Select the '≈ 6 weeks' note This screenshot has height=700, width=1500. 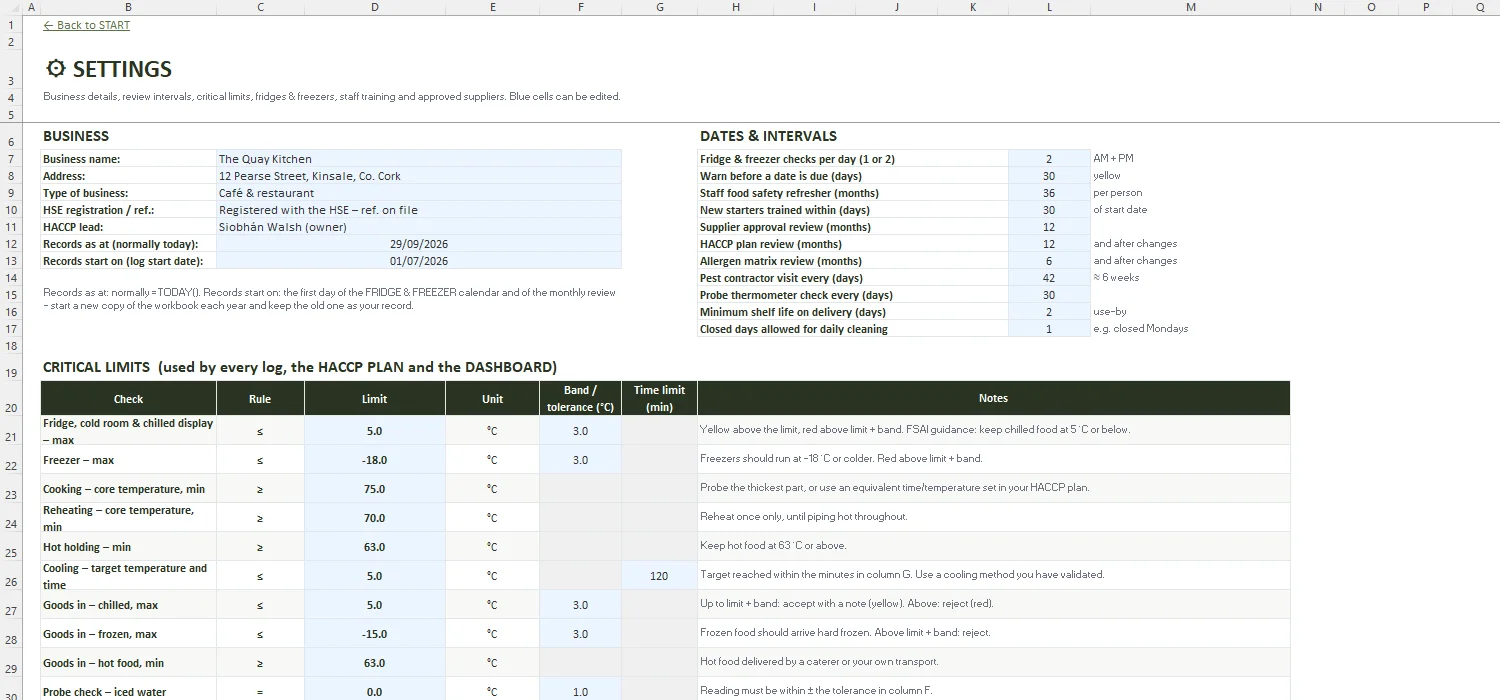tap(1116, 278)
